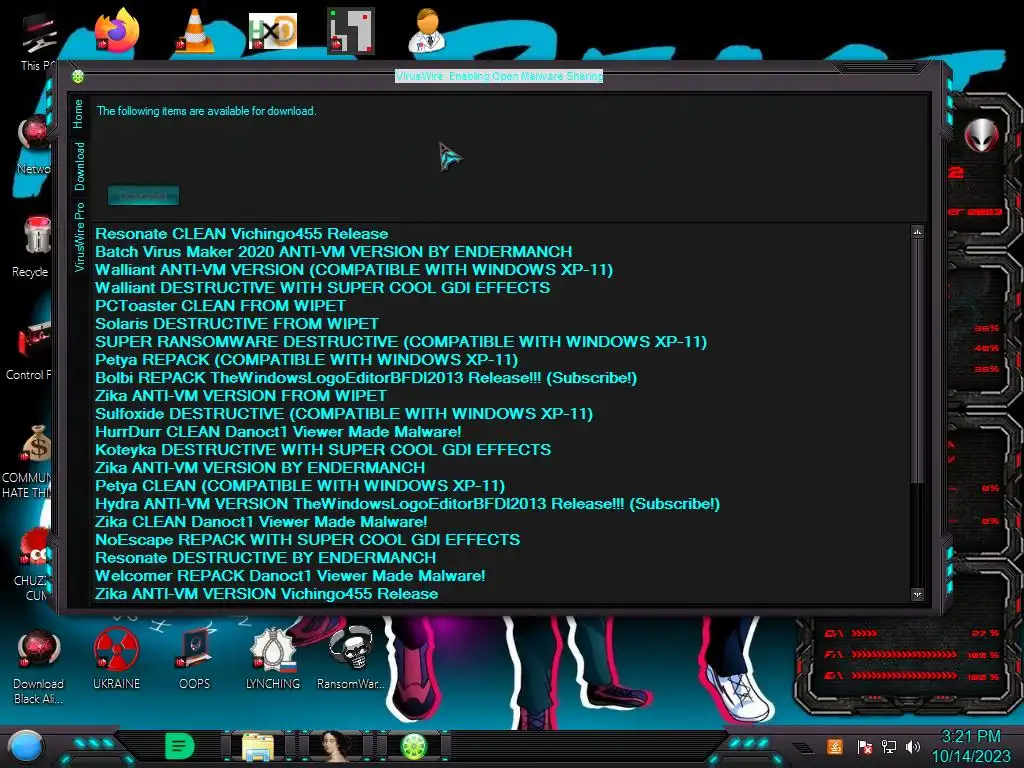Open the RansomWar... skull icon
1024x768 pixels.
coord(351,658)
